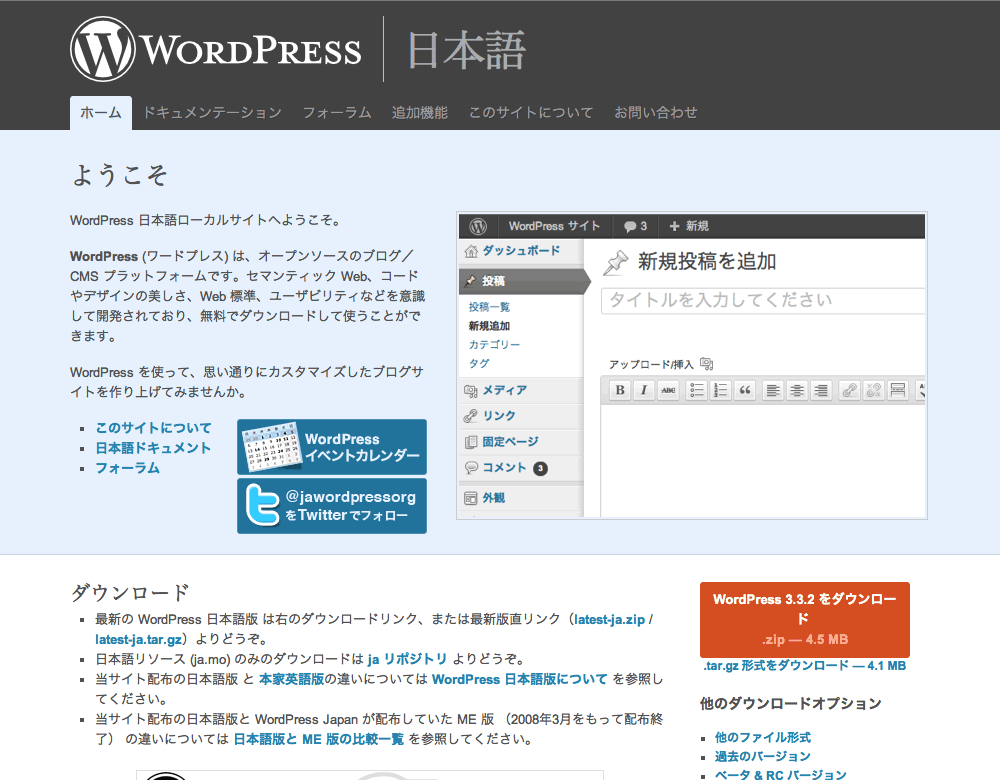Viewport: 1000px width, 780px height.
Task: Open WordPress 日本語版について link
Action: tap(519, 679)
